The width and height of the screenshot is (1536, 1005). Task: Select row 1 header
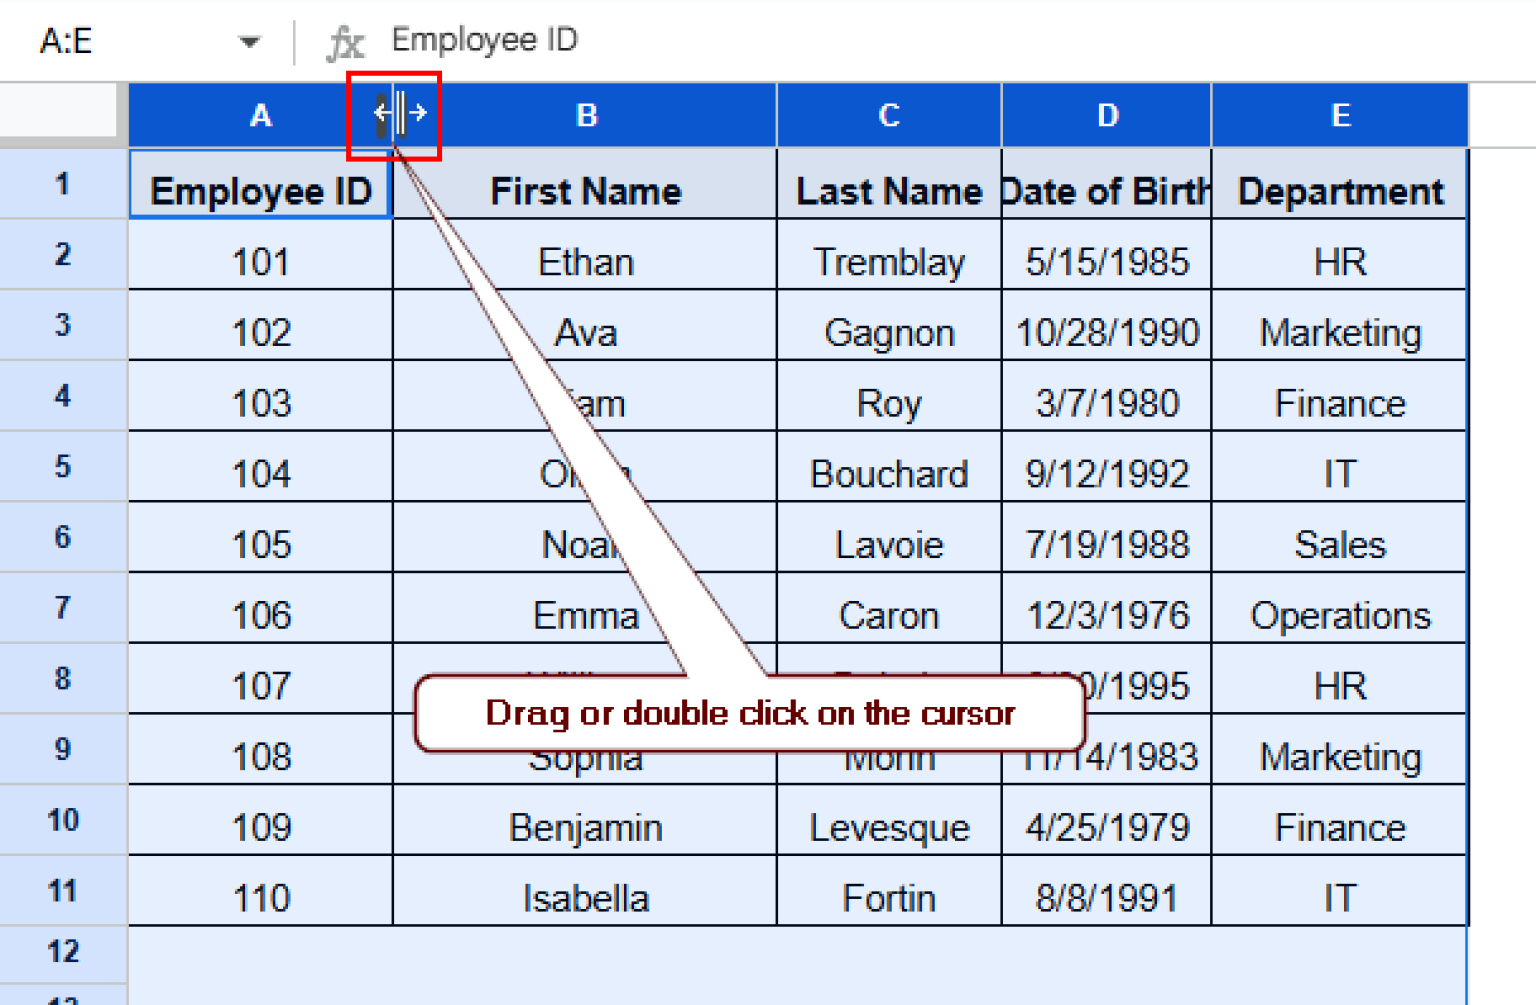63,185
